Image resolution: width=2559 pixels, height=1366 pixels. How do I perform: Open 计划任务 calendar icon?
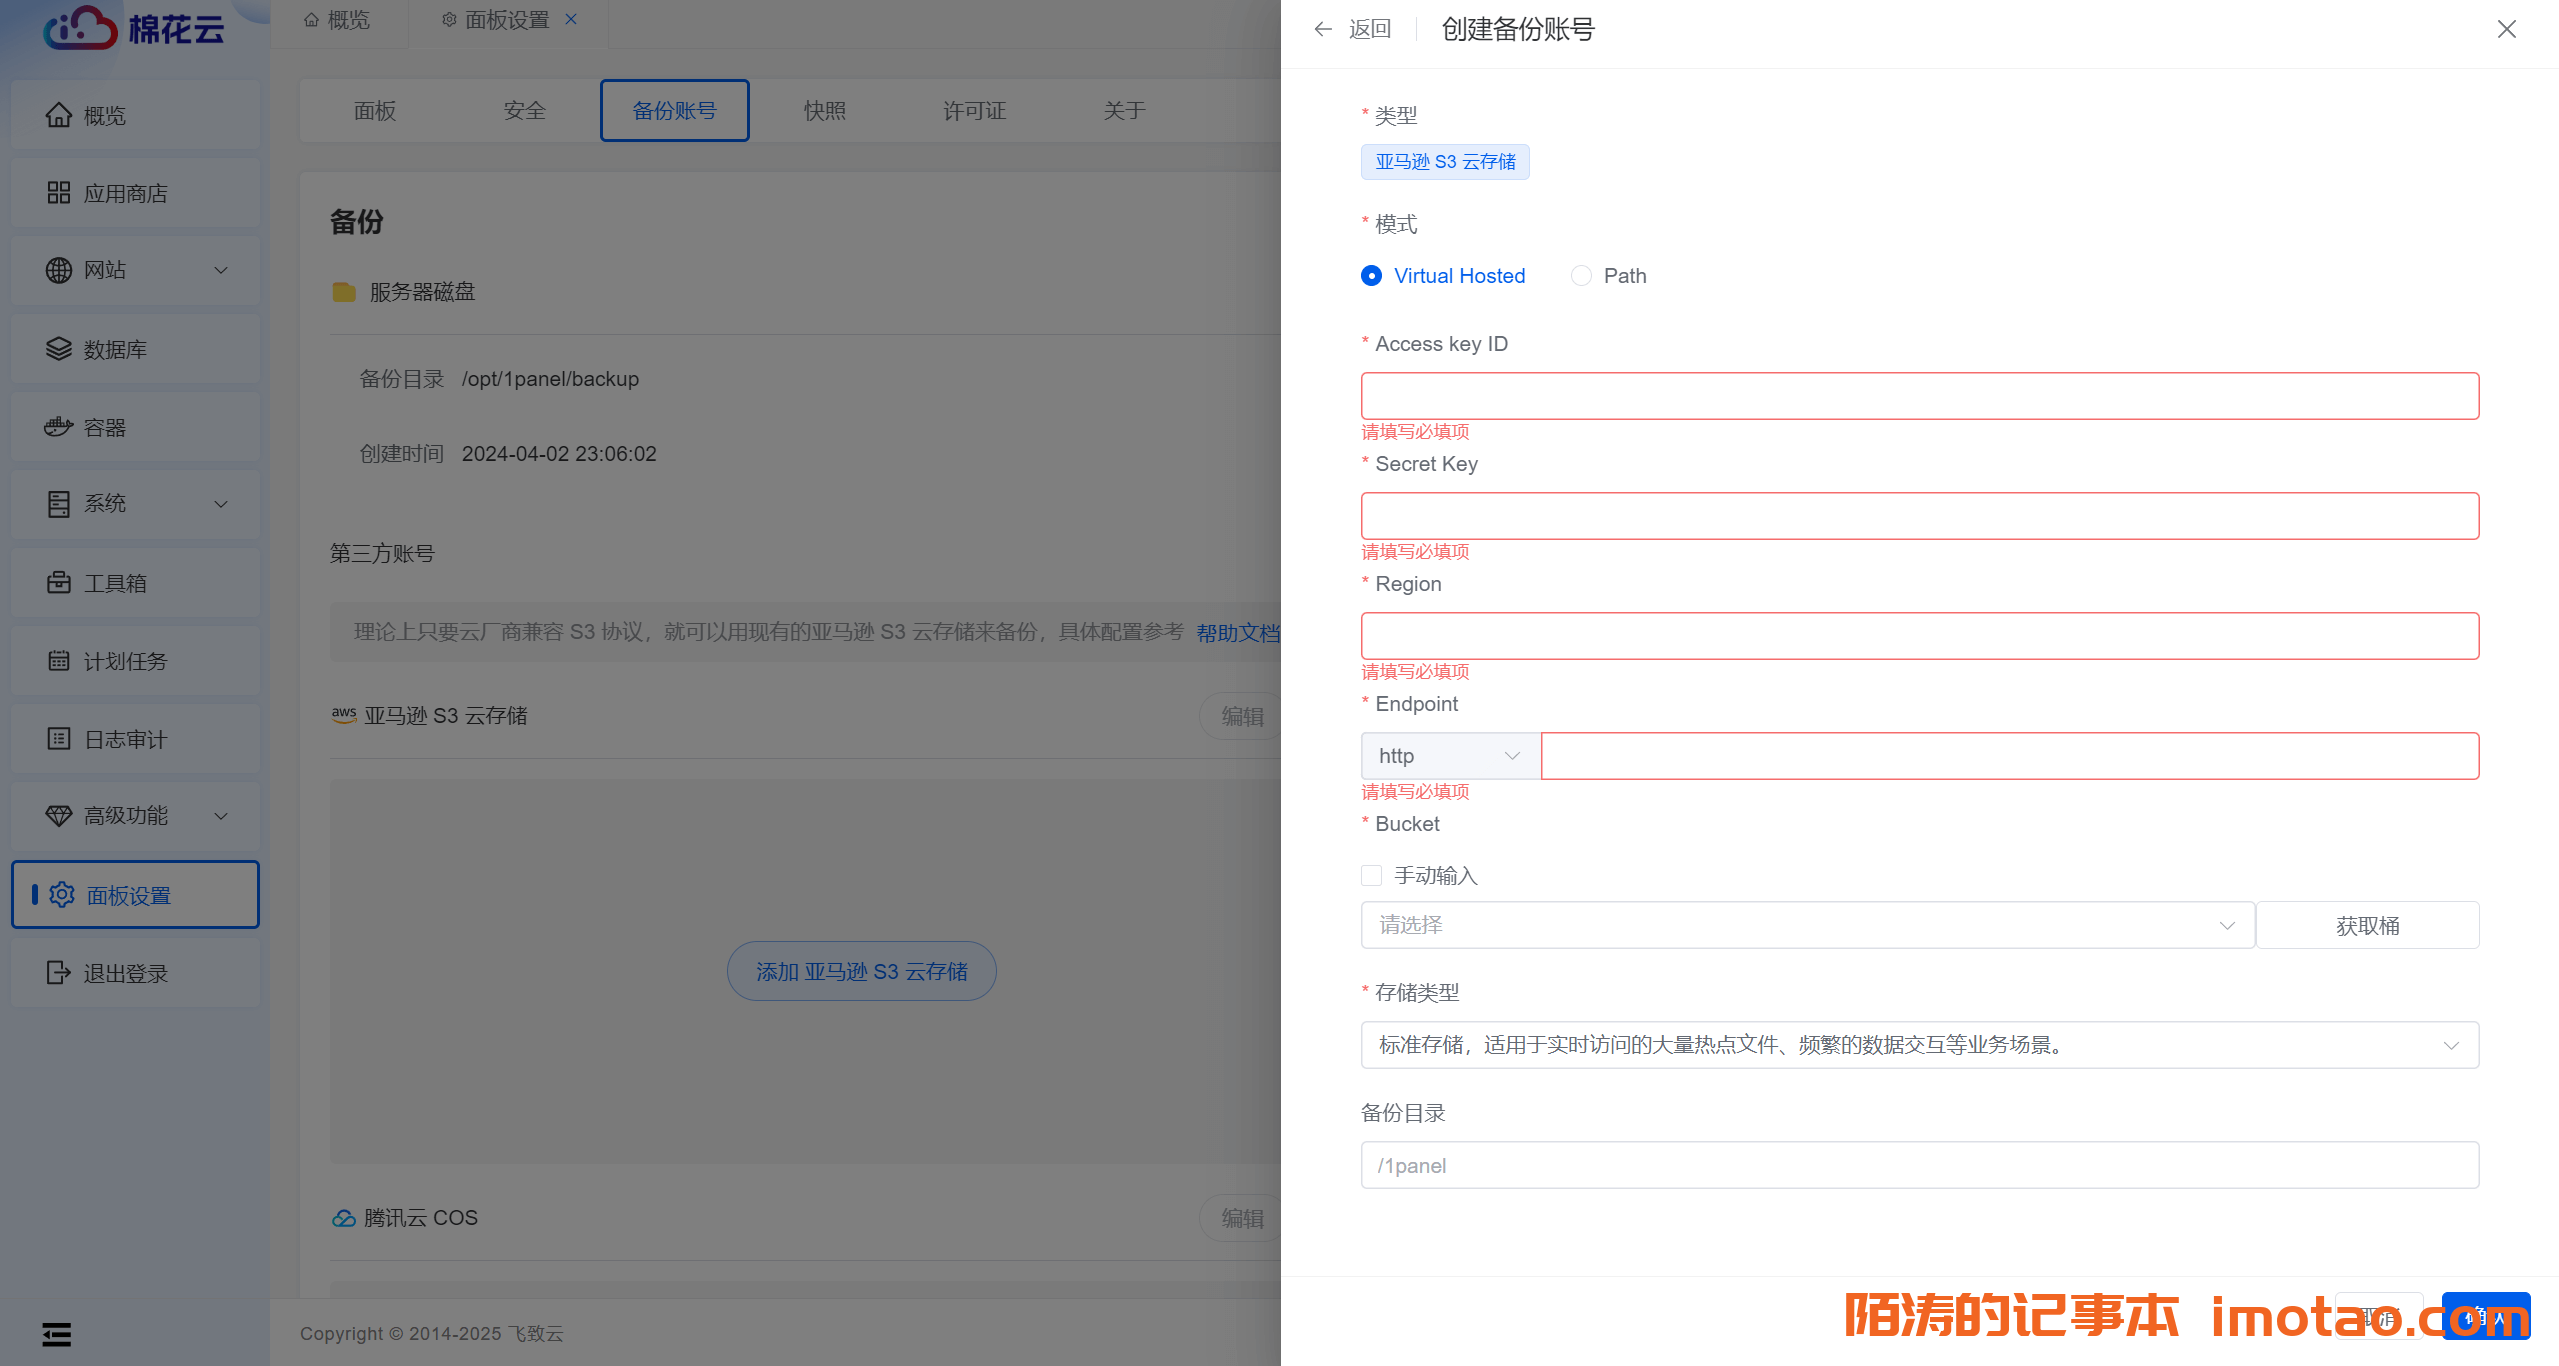pos(59,660)
